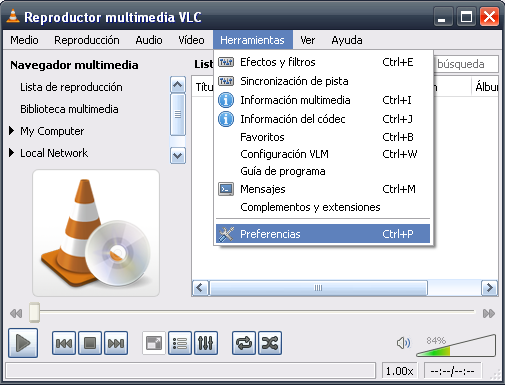Open the Ayuda menu
This screenshot has height=385, width=505.
point(347,40)
